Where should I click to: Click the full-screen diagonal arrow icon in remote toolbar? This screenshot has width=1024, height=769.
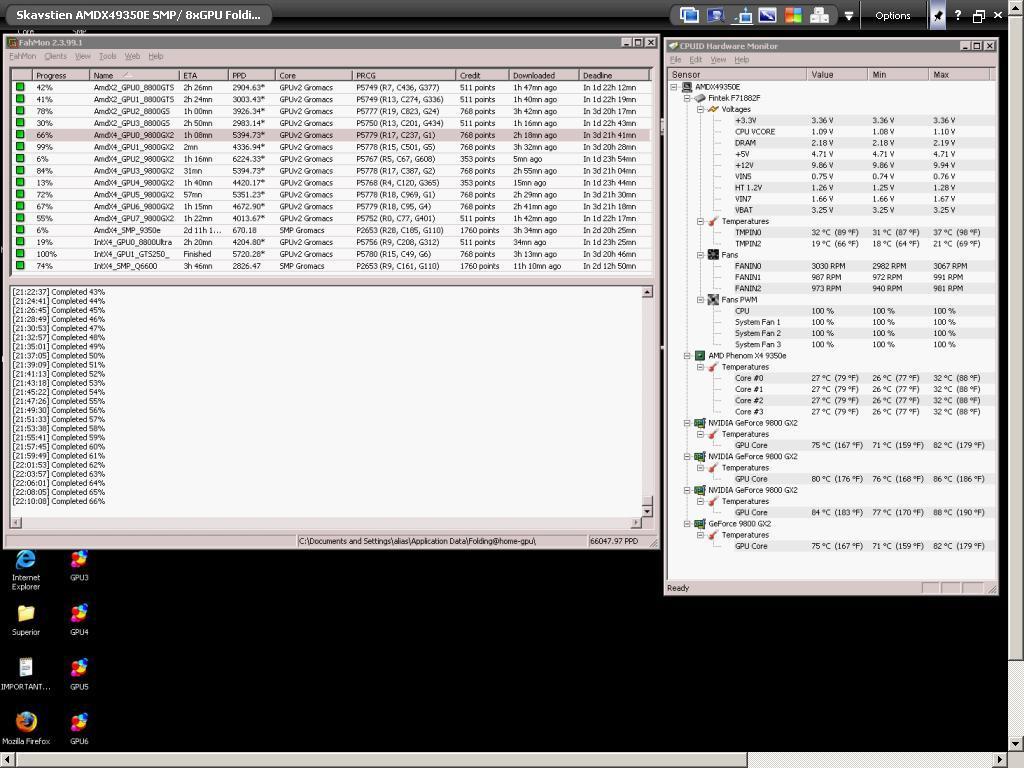coord(767,15)
